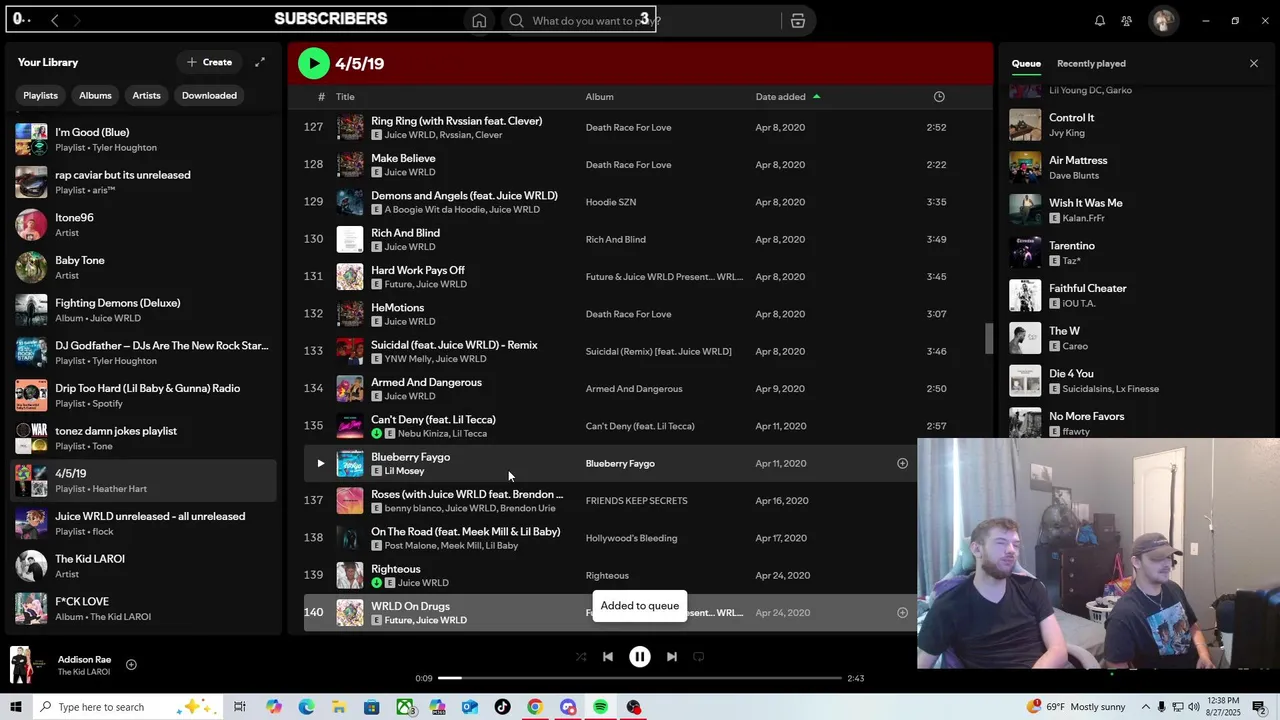This screenshot has width=1280, height=720.
Task: Select the 'Armed And Dangerous' track title
Action: 426,382
